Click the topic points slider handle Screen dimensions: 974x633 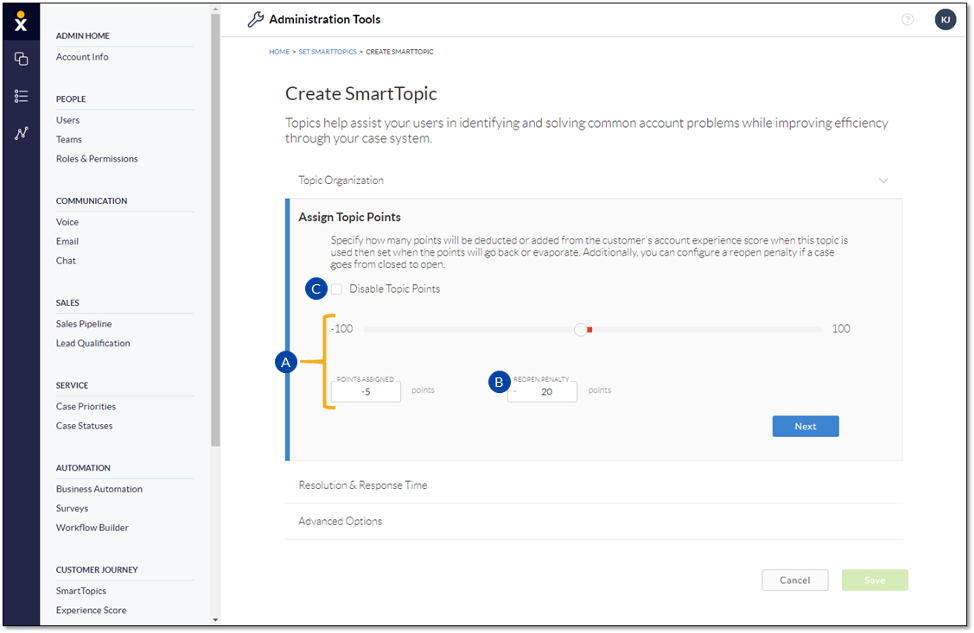point(580,329)
